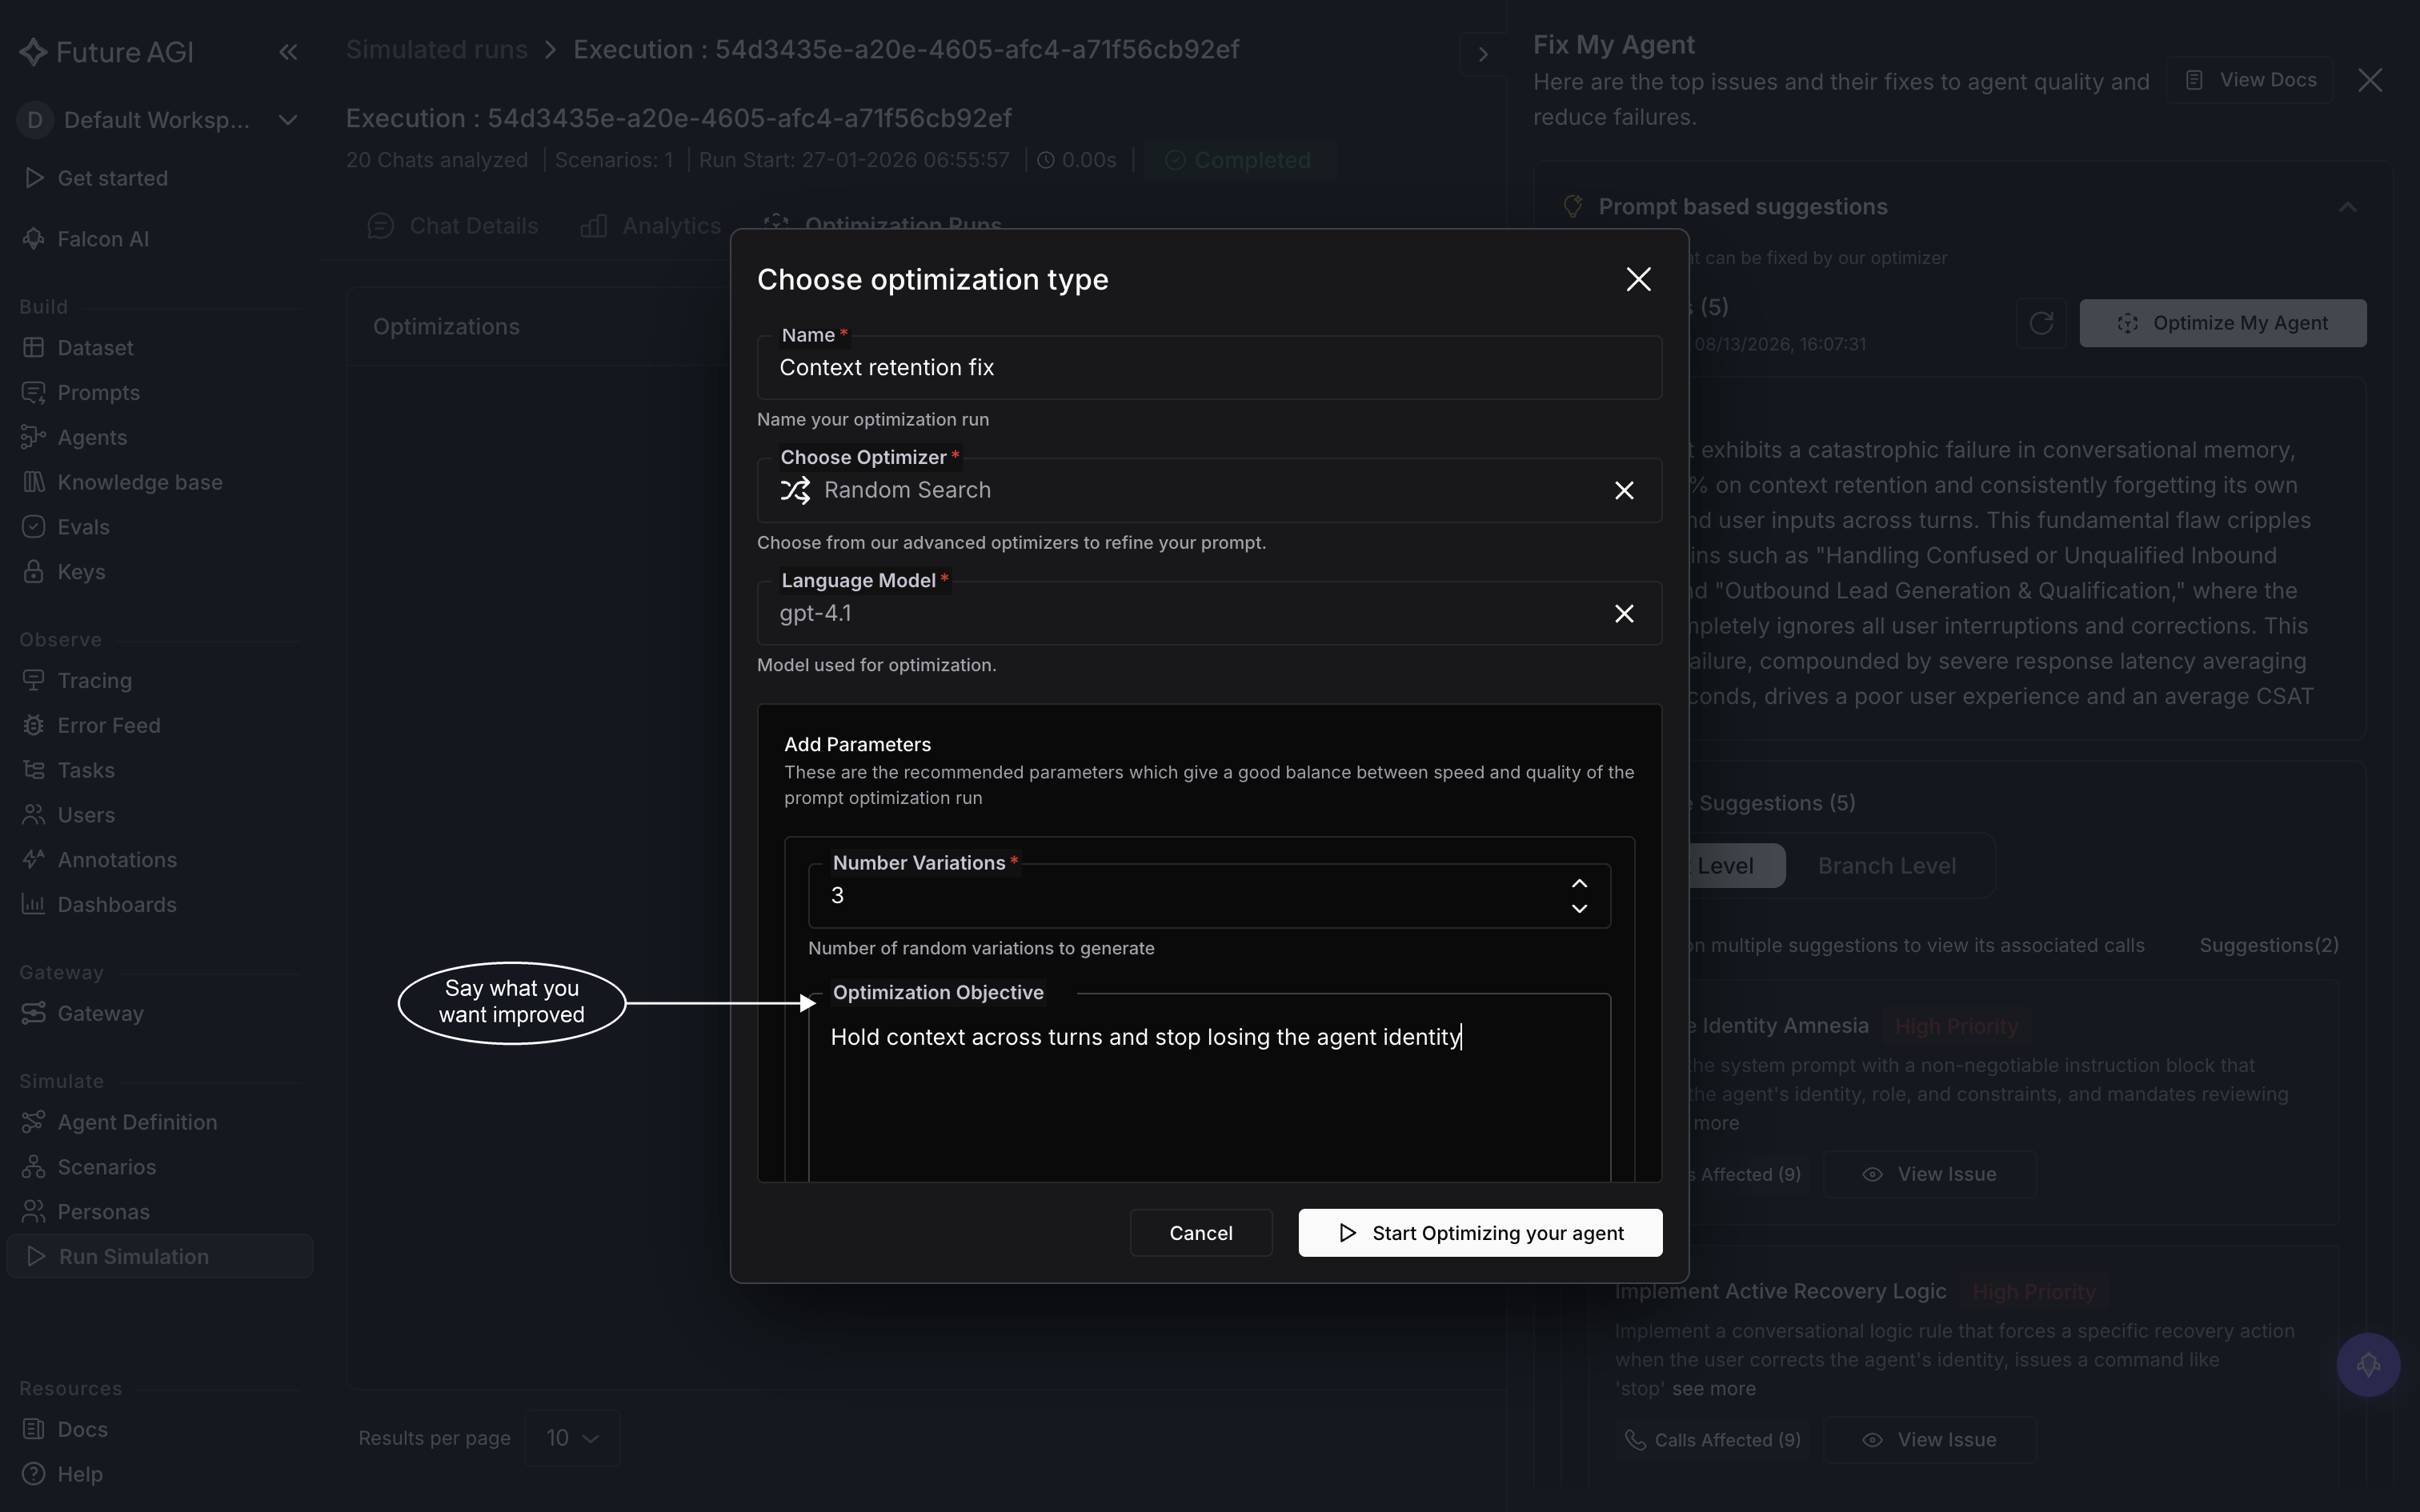Switch to the Optimization Runs tab

pyautogui.click(x=882, y=225)
